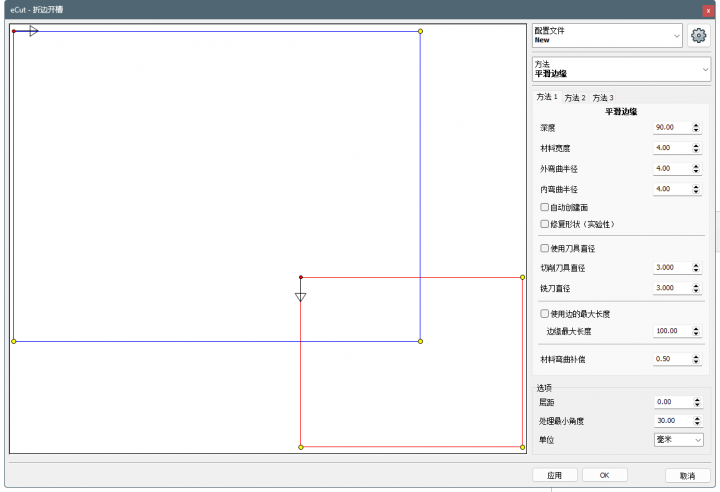Screen dimensions: 720x492
Task: Switch to the 方法 2 tab
Action: coord(574,98)
